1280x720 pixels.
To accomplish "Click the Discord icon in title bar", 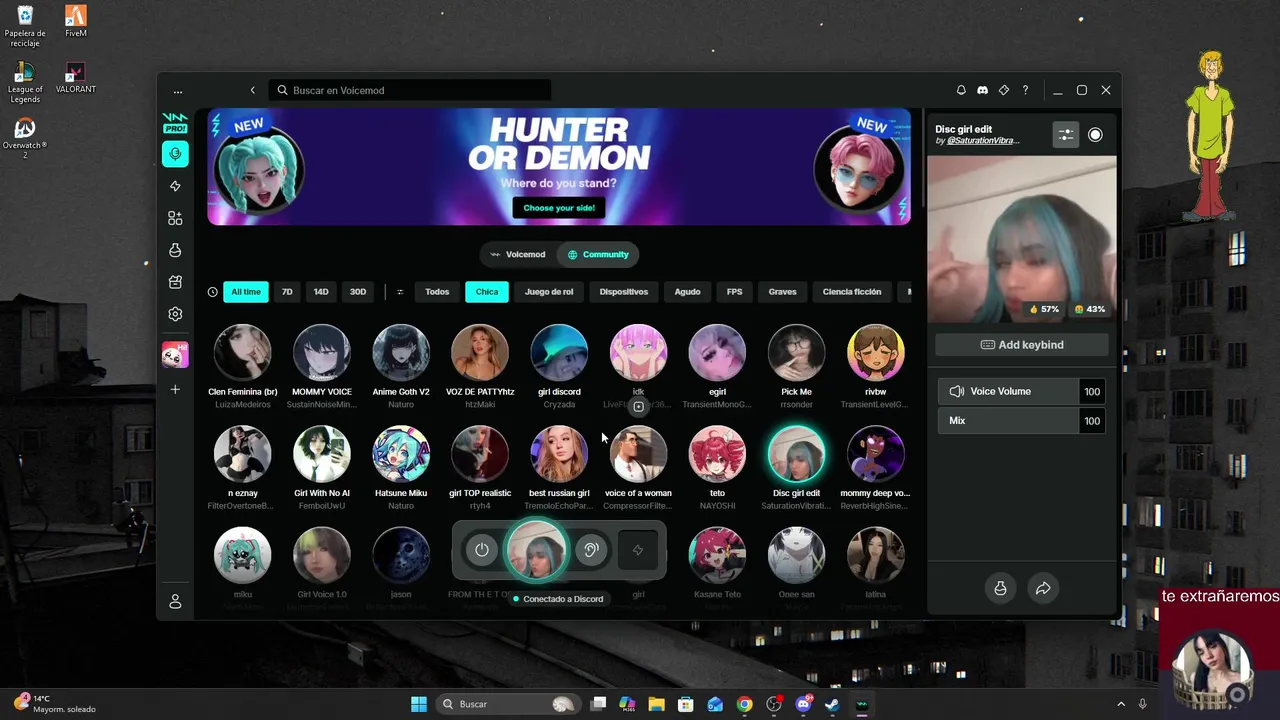I will [982, 90].
